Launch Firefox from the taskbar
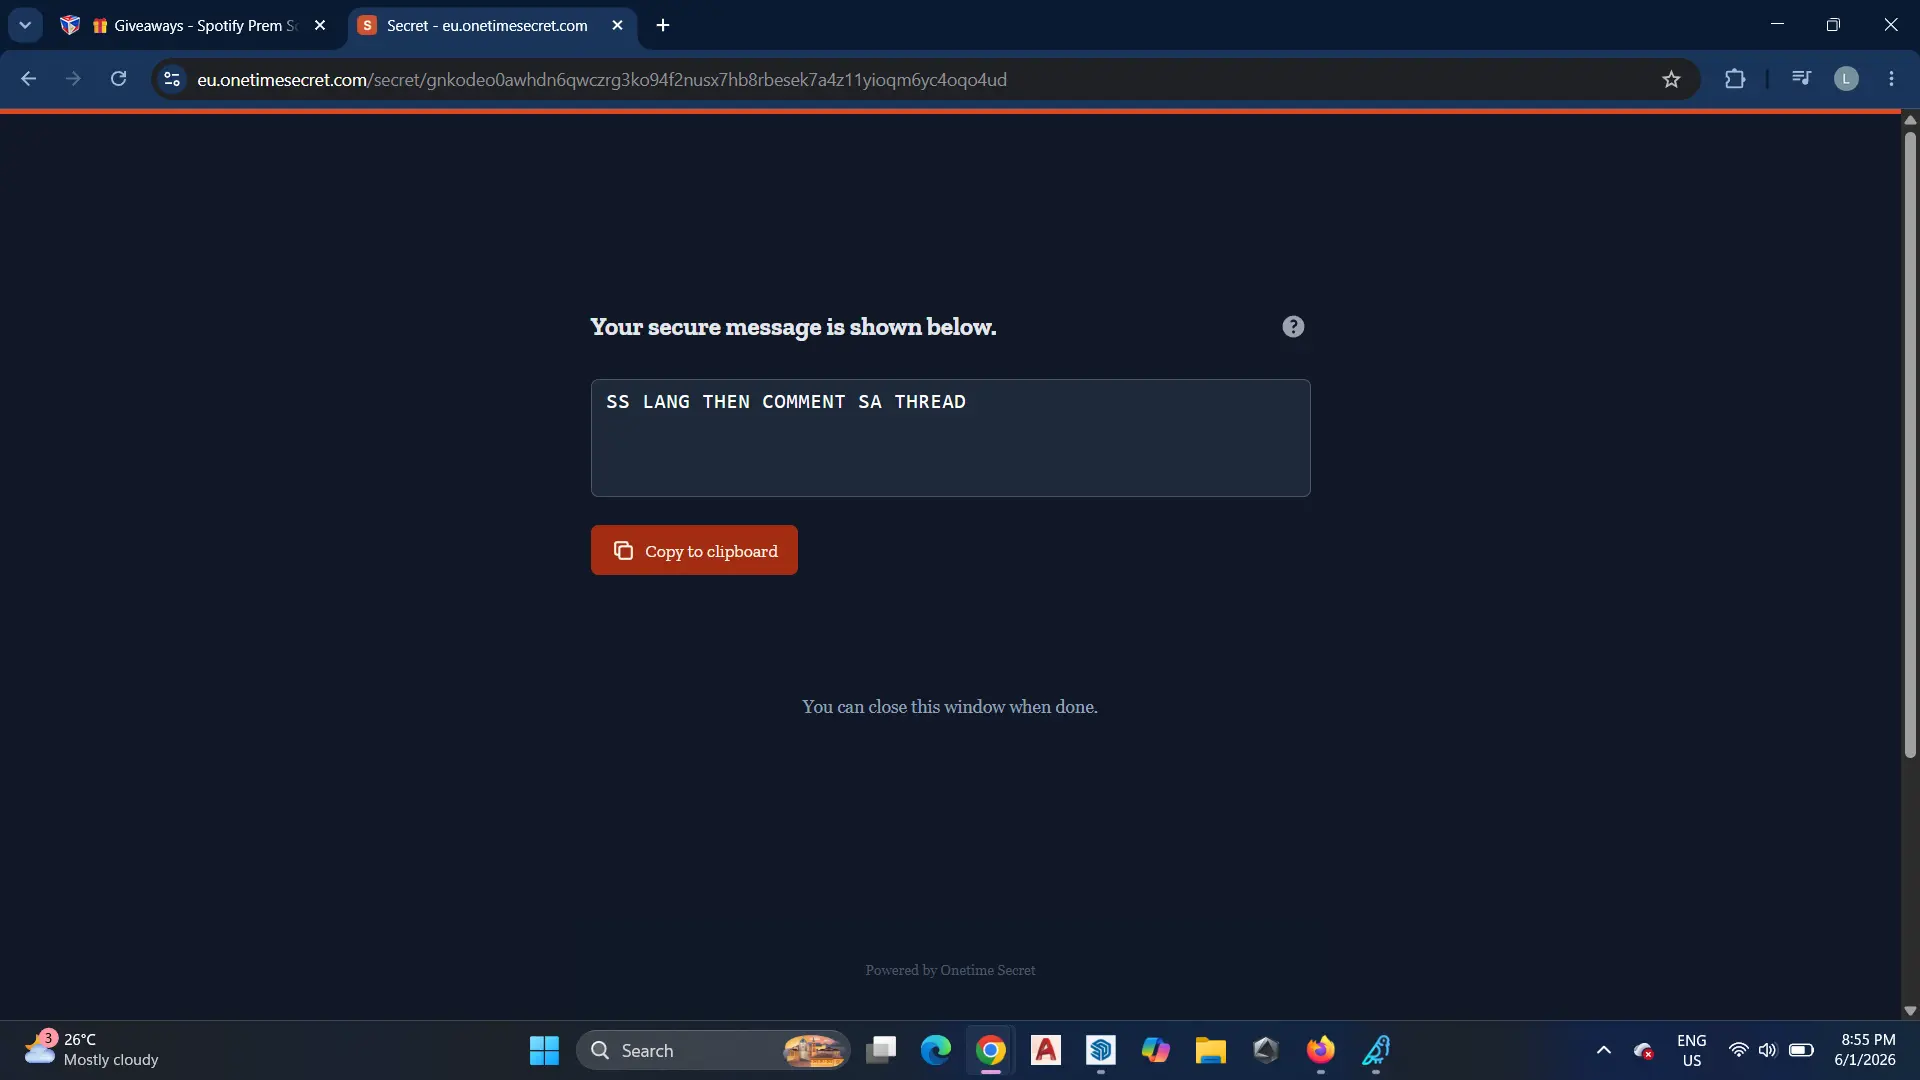 1321,1050
